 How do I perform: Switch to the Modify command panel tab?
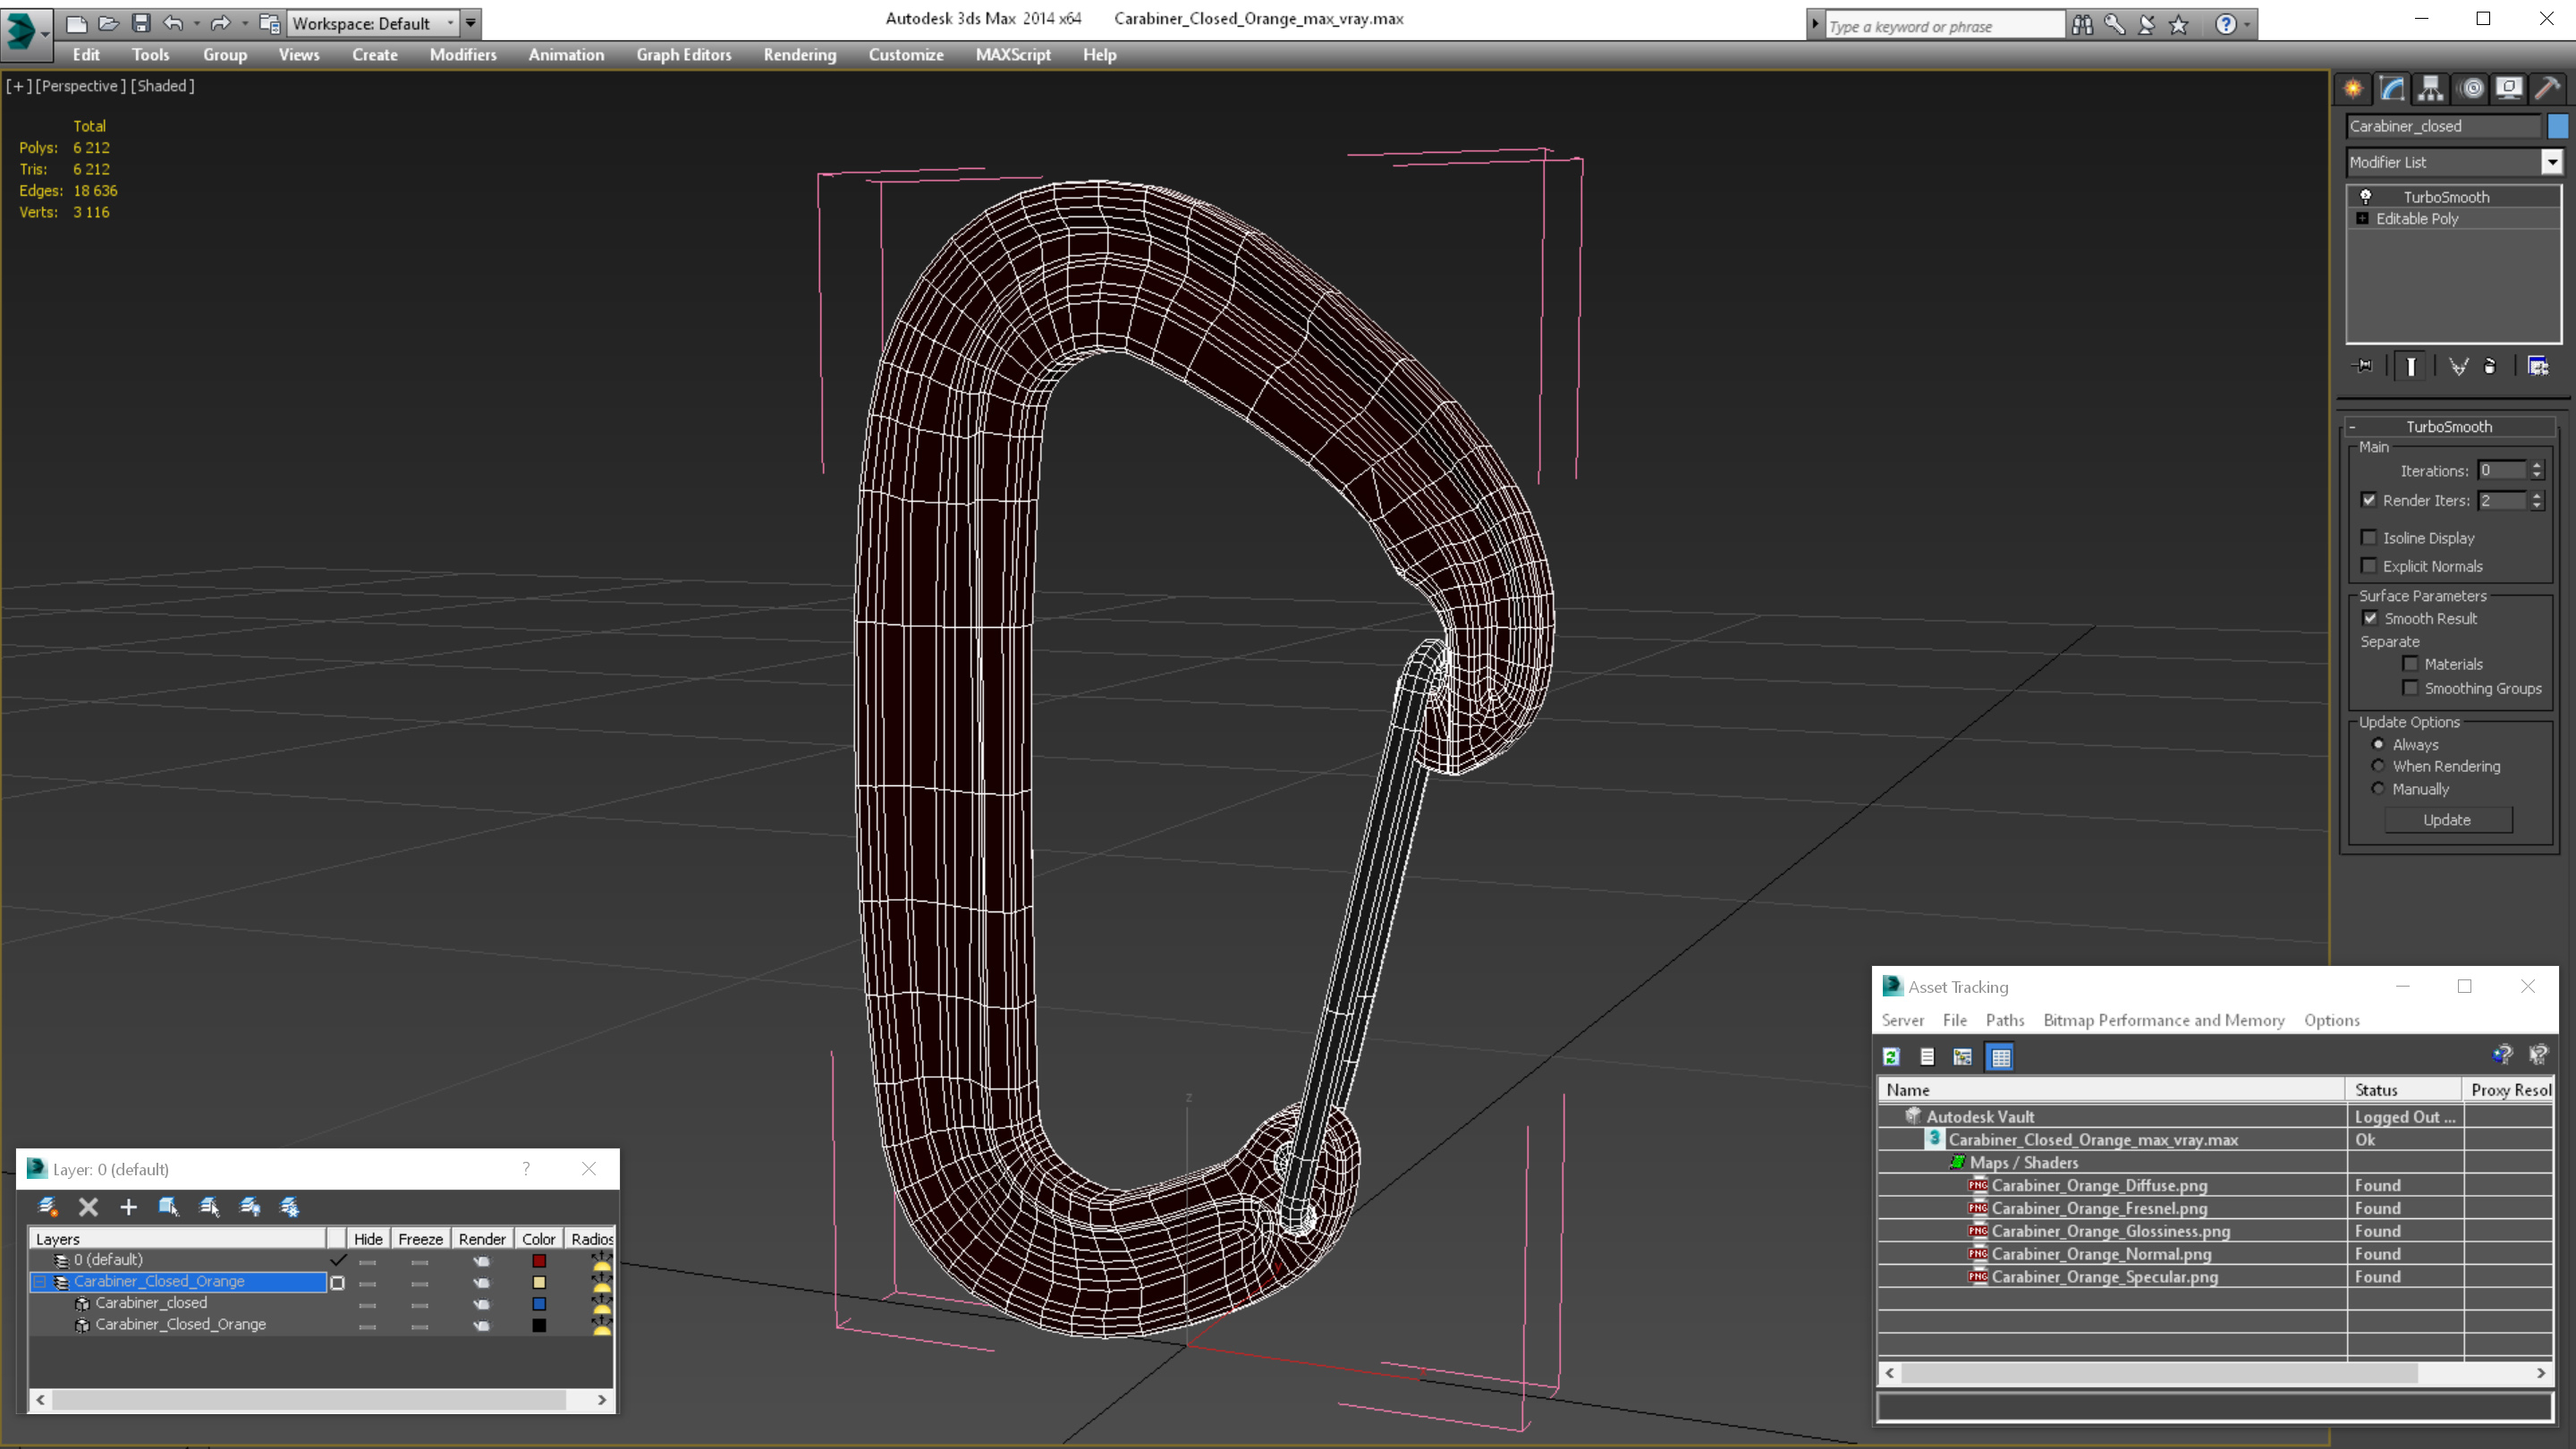[2392, 88]
